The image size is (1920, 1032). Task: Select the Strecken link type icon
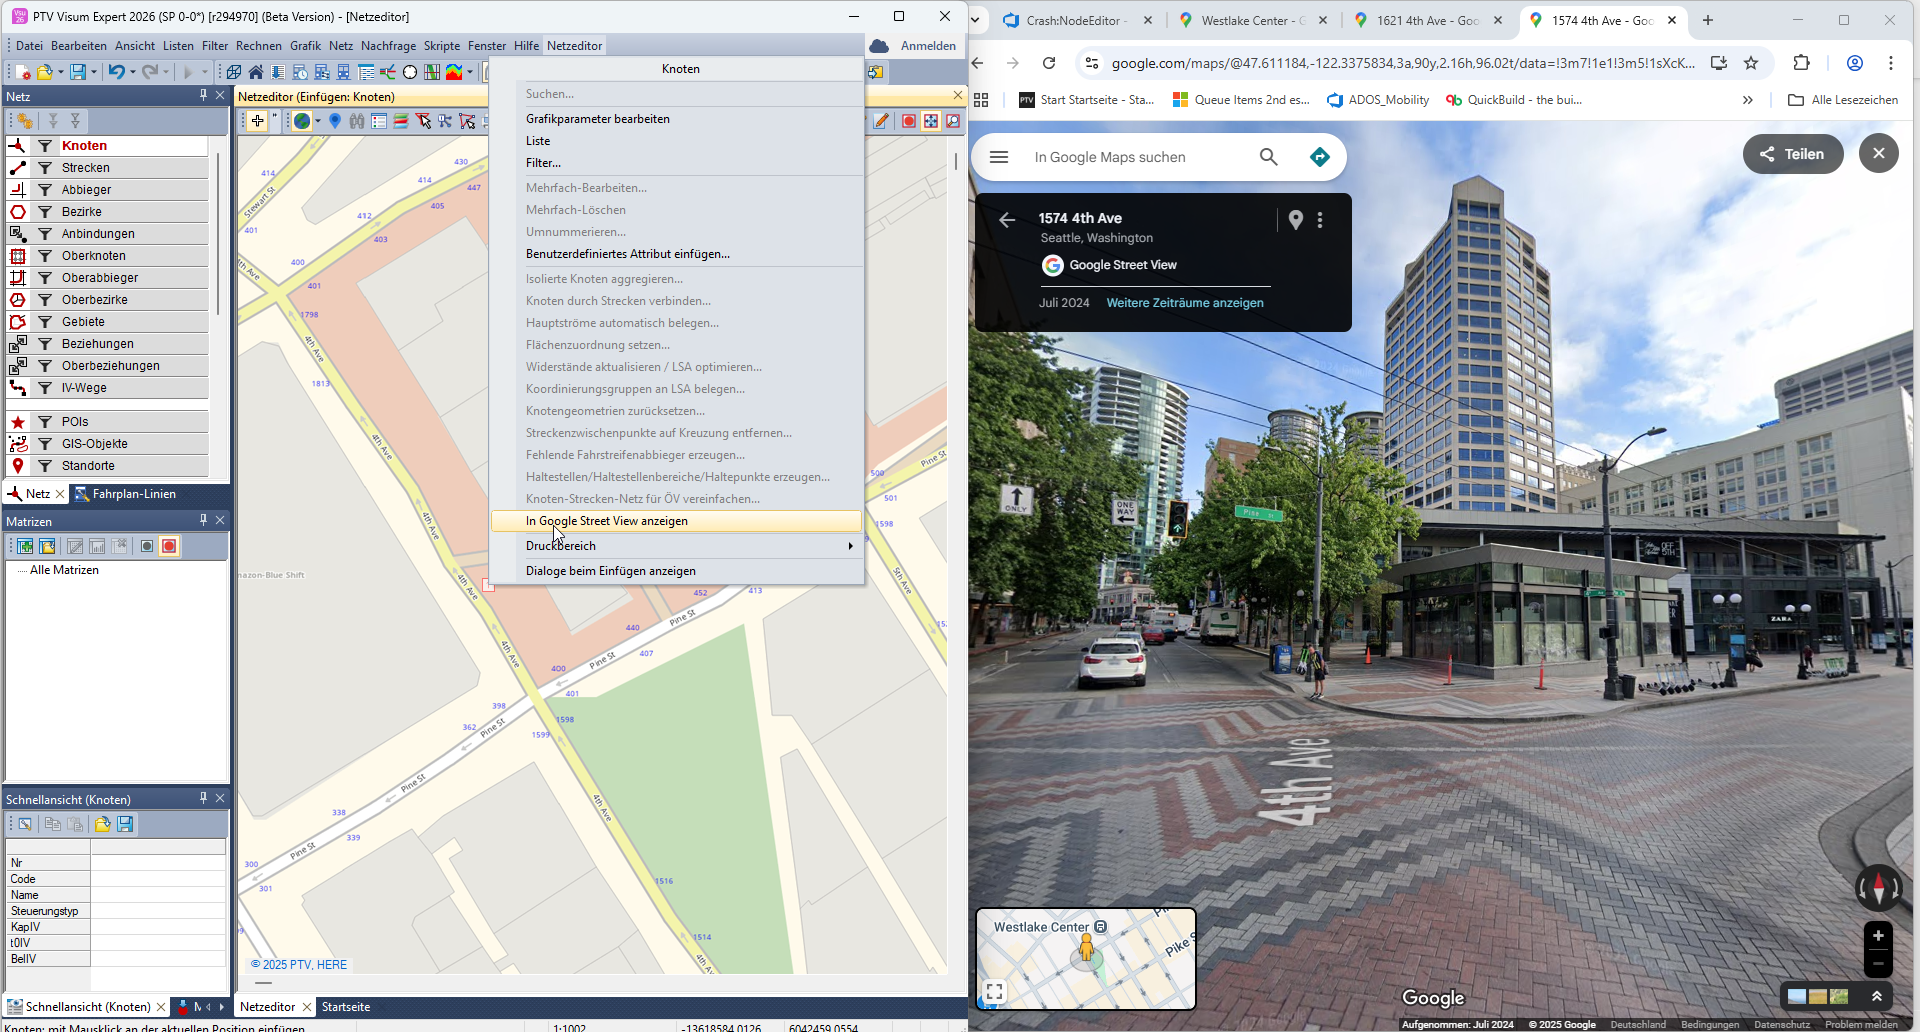point(18,168)
